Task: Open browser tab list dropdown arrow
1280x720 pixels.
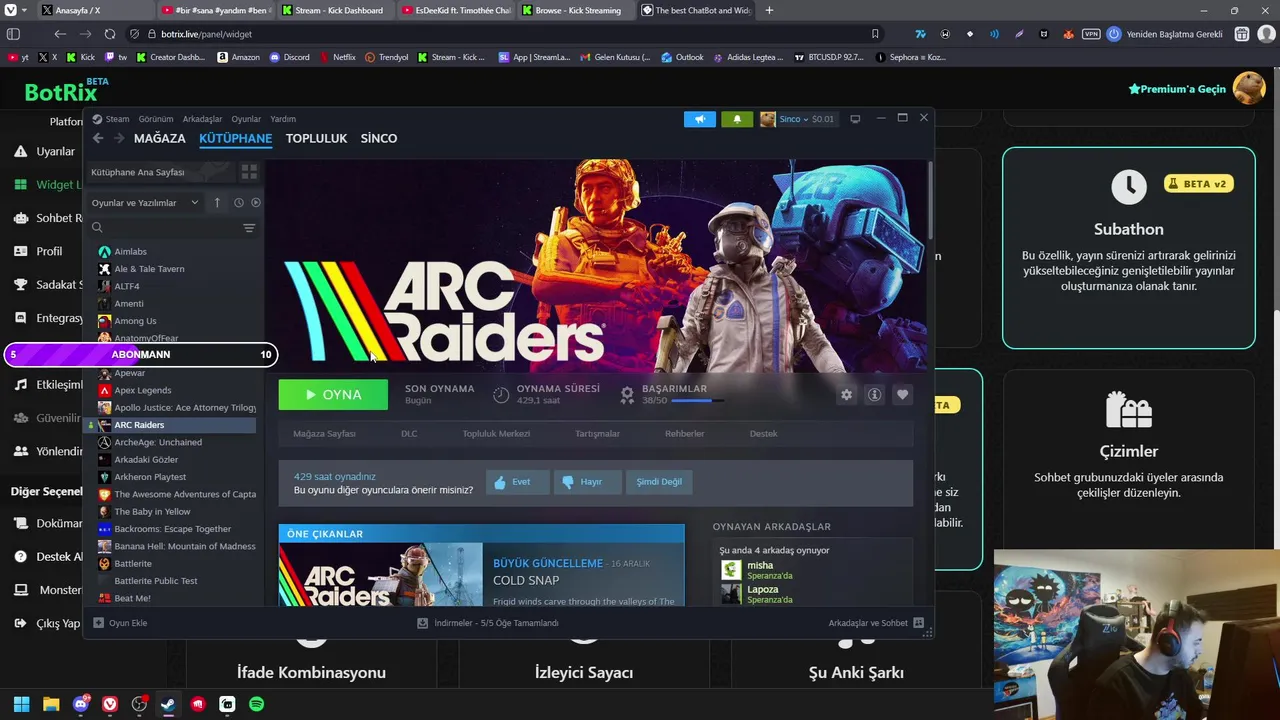Action: (x=23, y=10)
